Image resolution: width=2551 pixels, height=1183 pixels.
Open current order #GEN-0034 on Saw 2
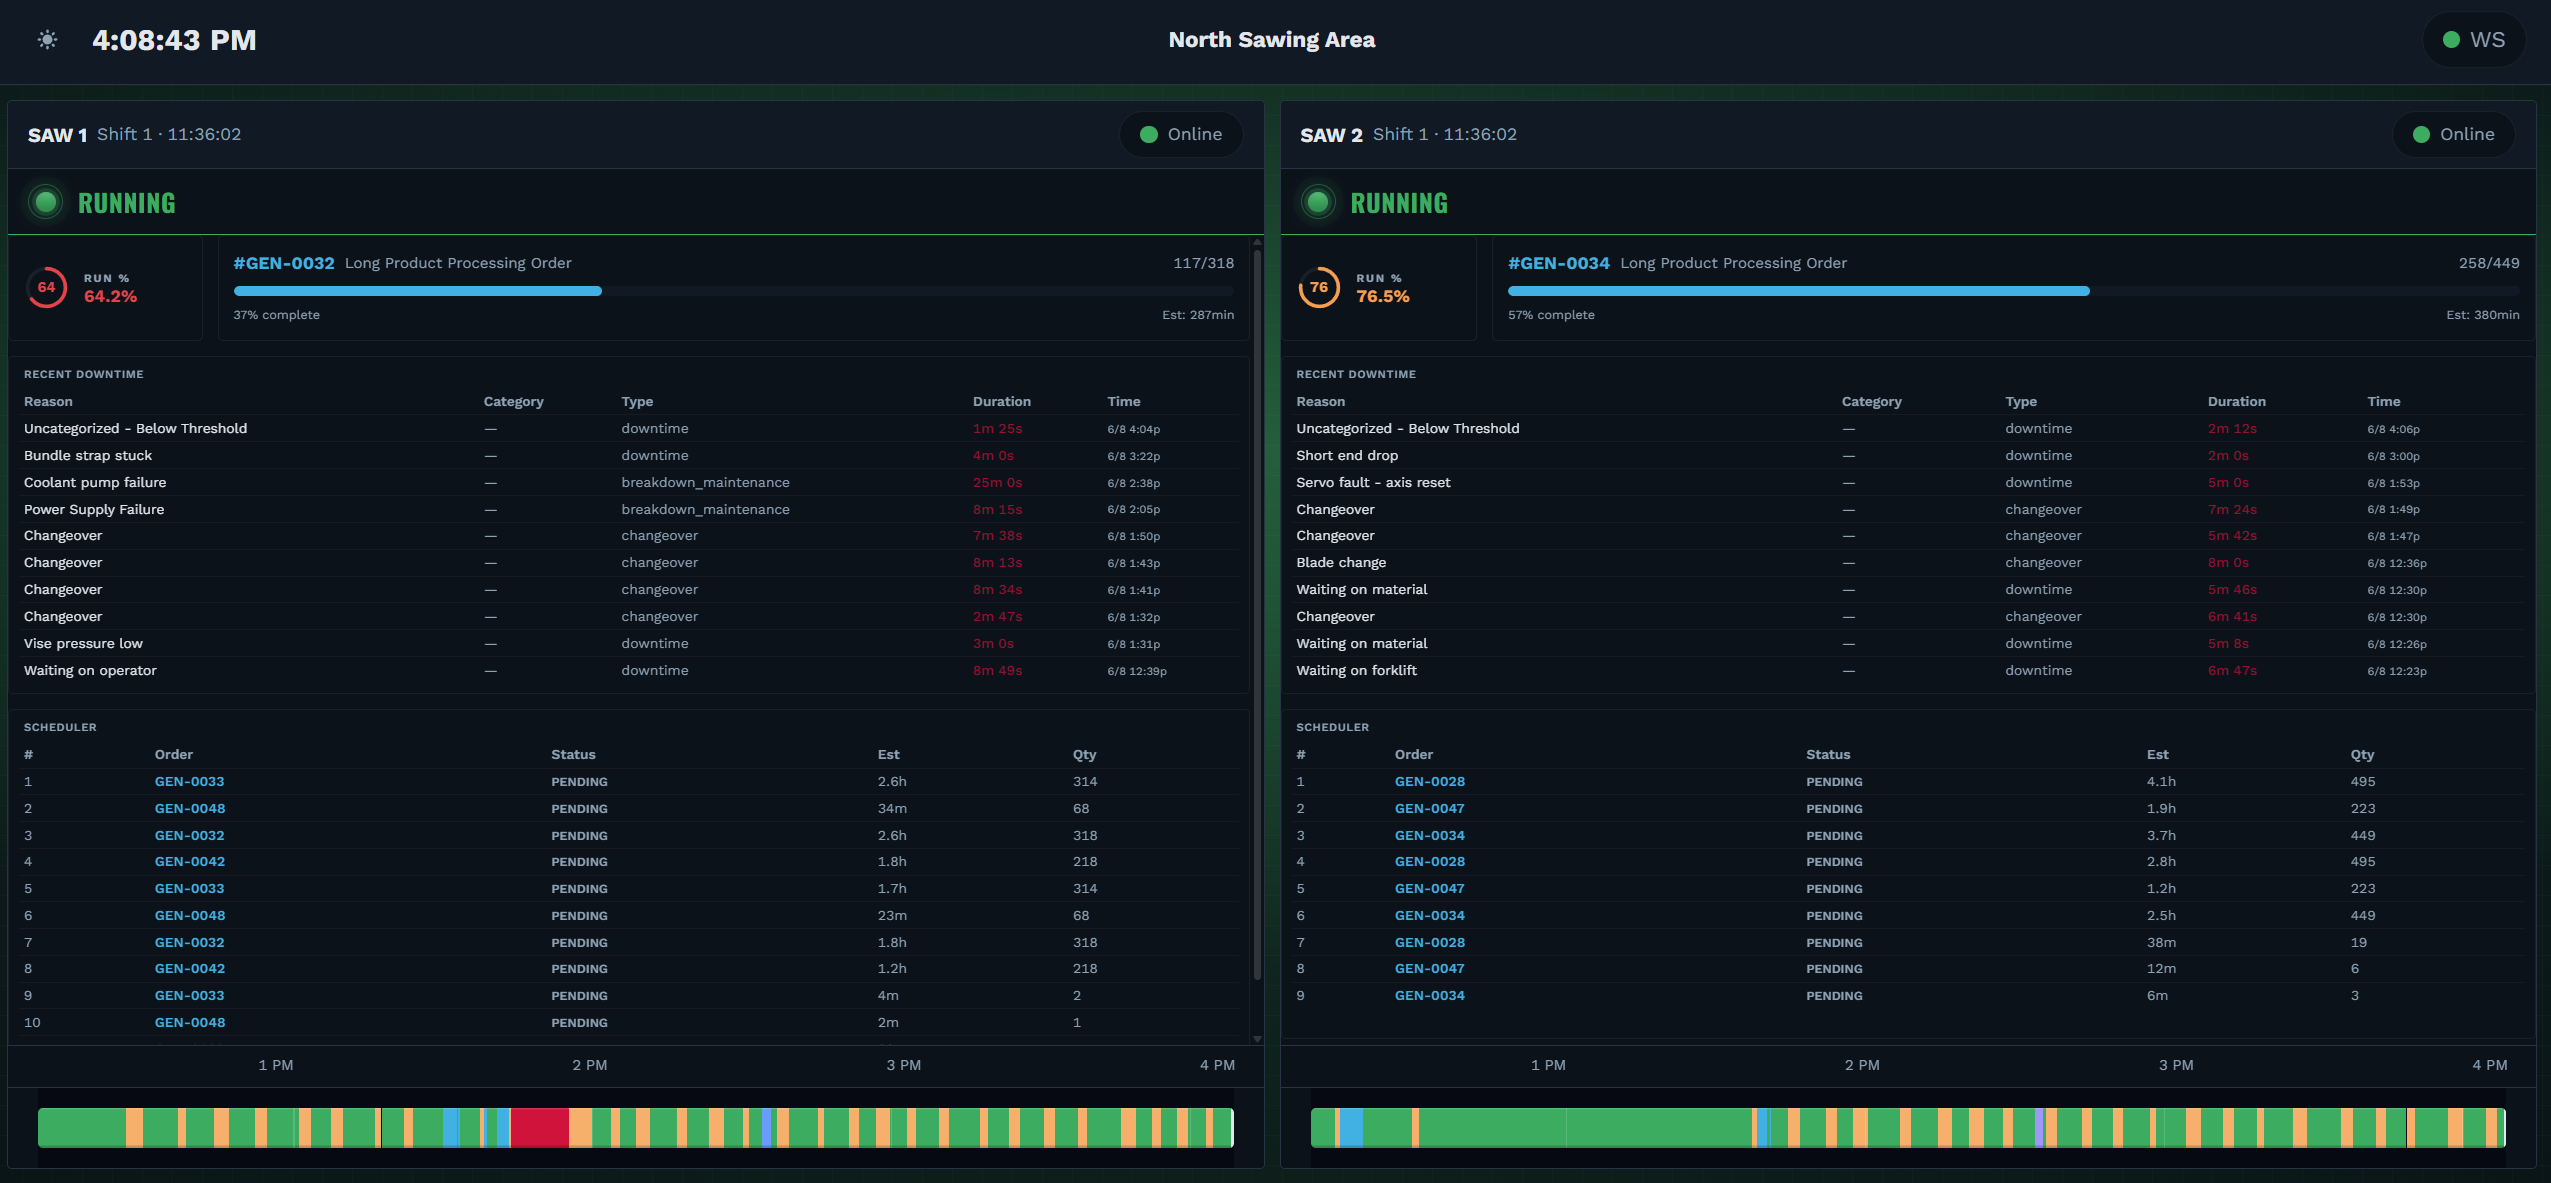(x=1559, y=263)
